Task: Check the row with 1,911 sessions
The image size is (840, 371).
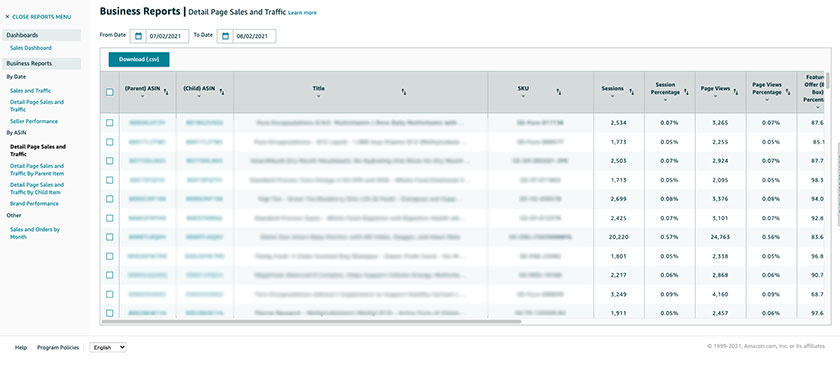Action: click(x=110, y=313)
